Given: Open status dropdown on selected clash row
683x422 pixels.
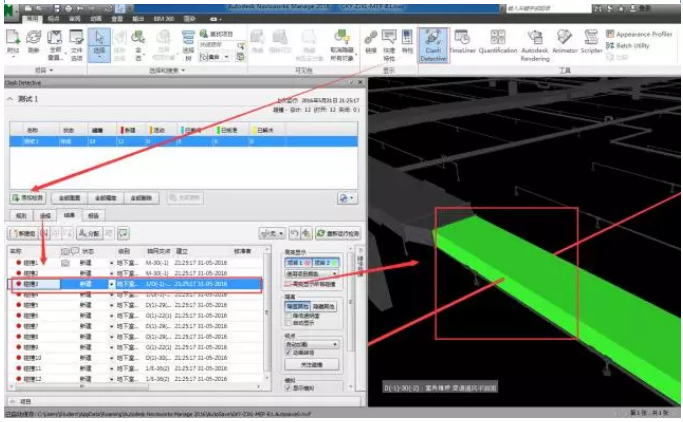Looking at the screenshot, I should tap(112, 284).
